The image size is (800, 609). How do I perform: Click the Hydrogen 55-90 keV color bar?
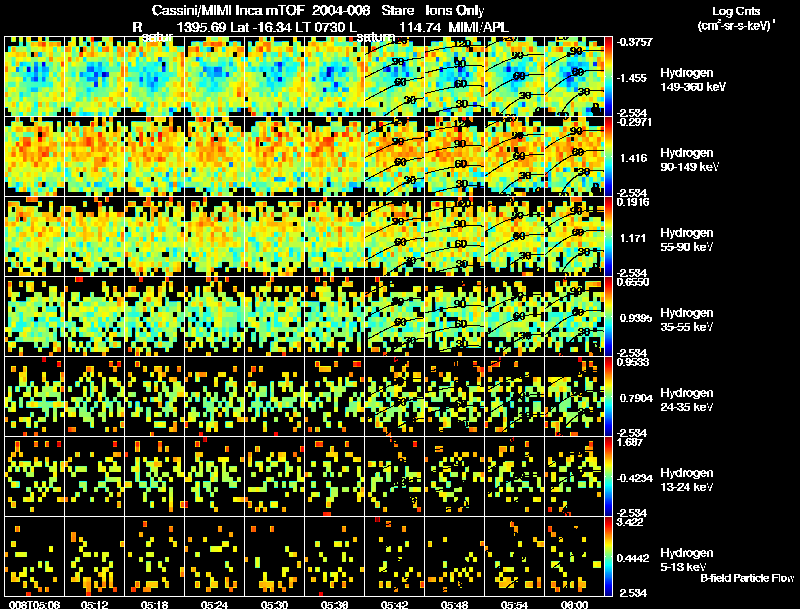tap(608, 237)
